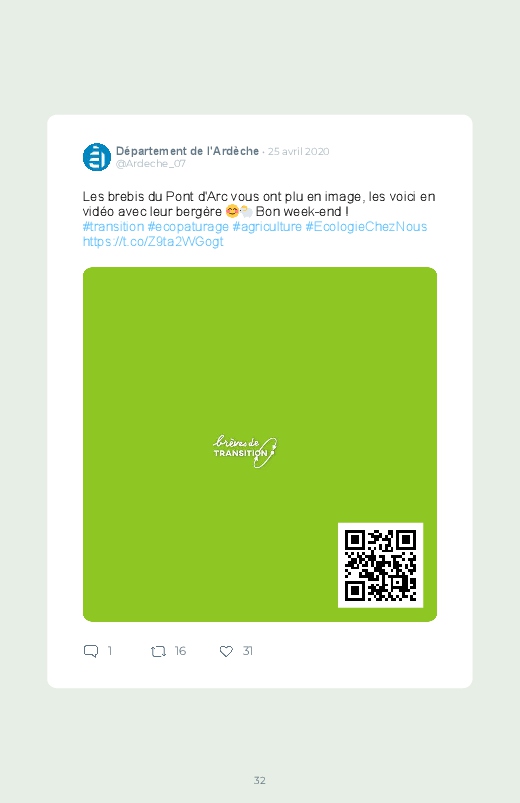Image resolution: width=520 pixels, height=803 pixels.
Task: Click the retweet arrows icon
Action: click(158, 651)
